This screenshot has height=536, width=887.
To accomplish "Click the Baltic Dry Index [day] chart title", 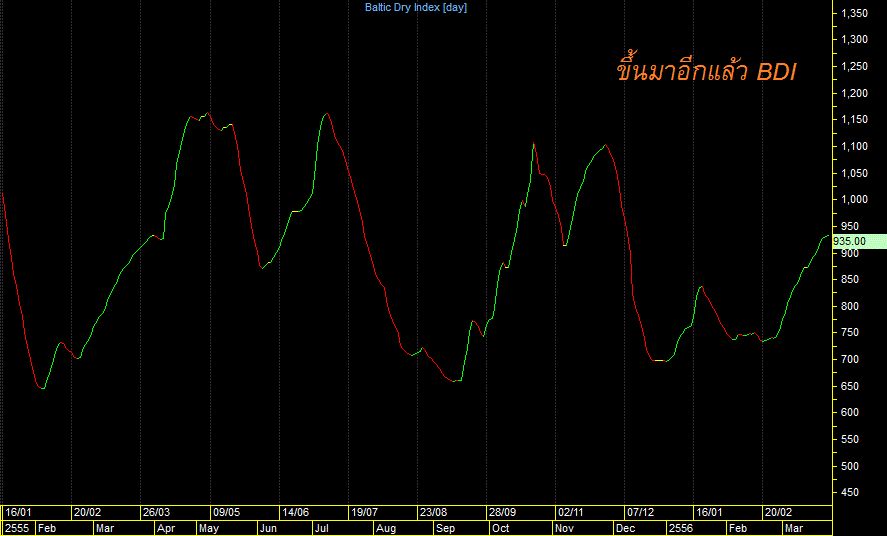I will 416,7.
